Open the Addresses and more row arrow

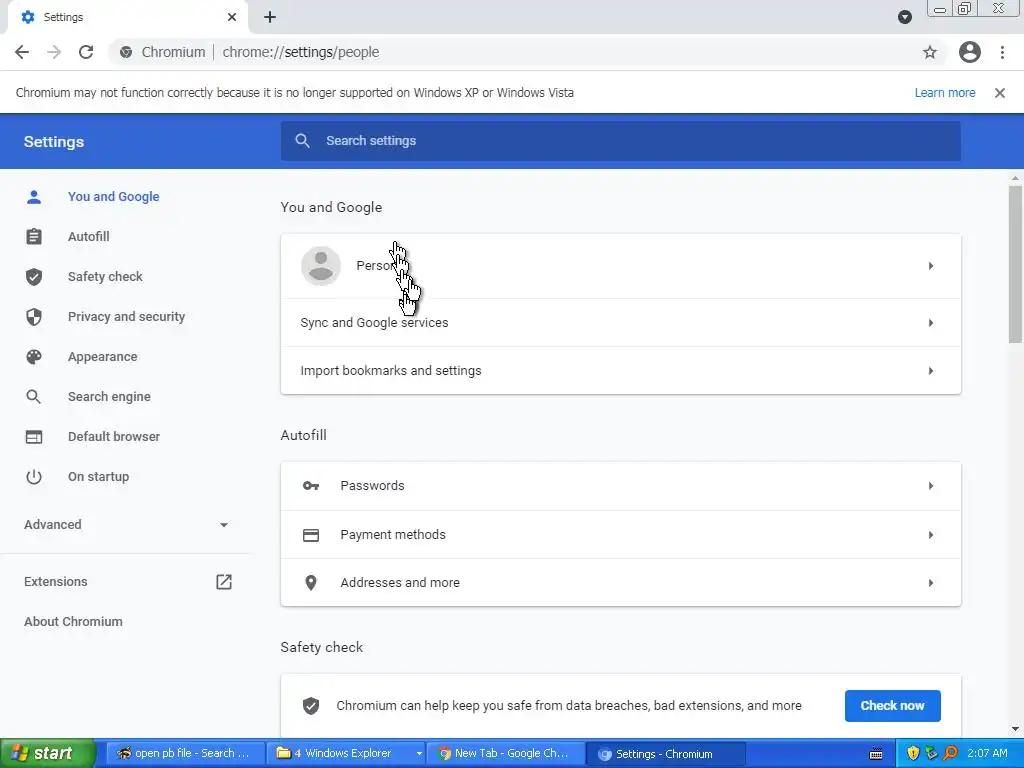[931, 583]
